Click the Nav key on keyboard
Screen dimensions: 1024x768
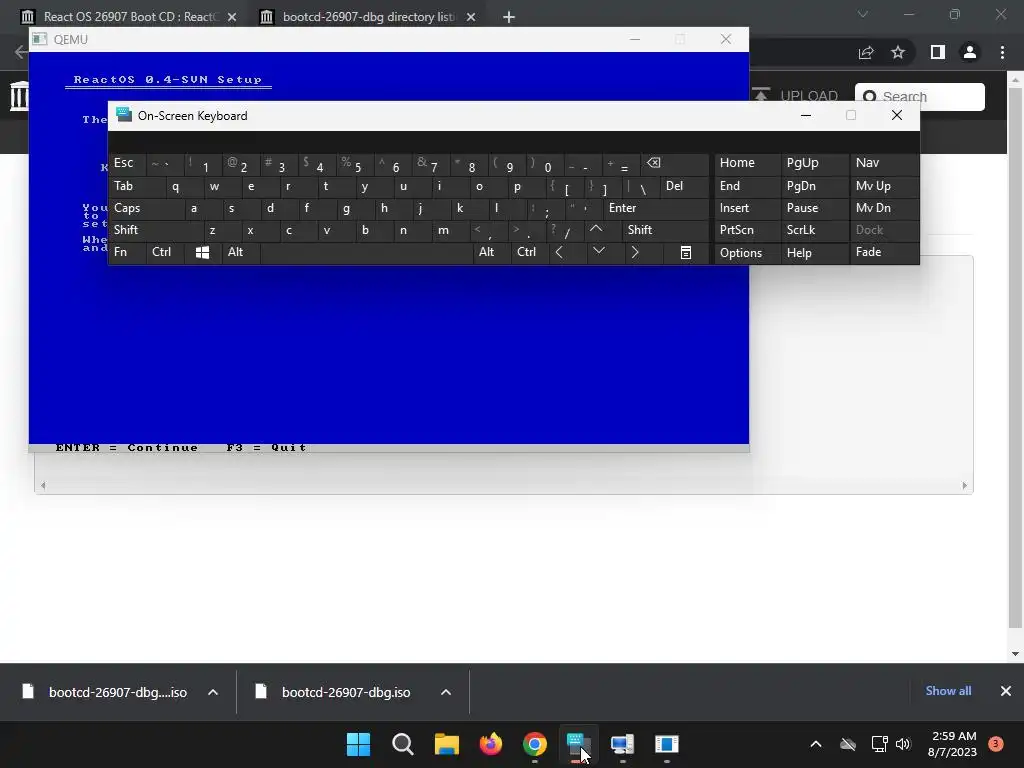pyautogui.click(x=884, y=163)
